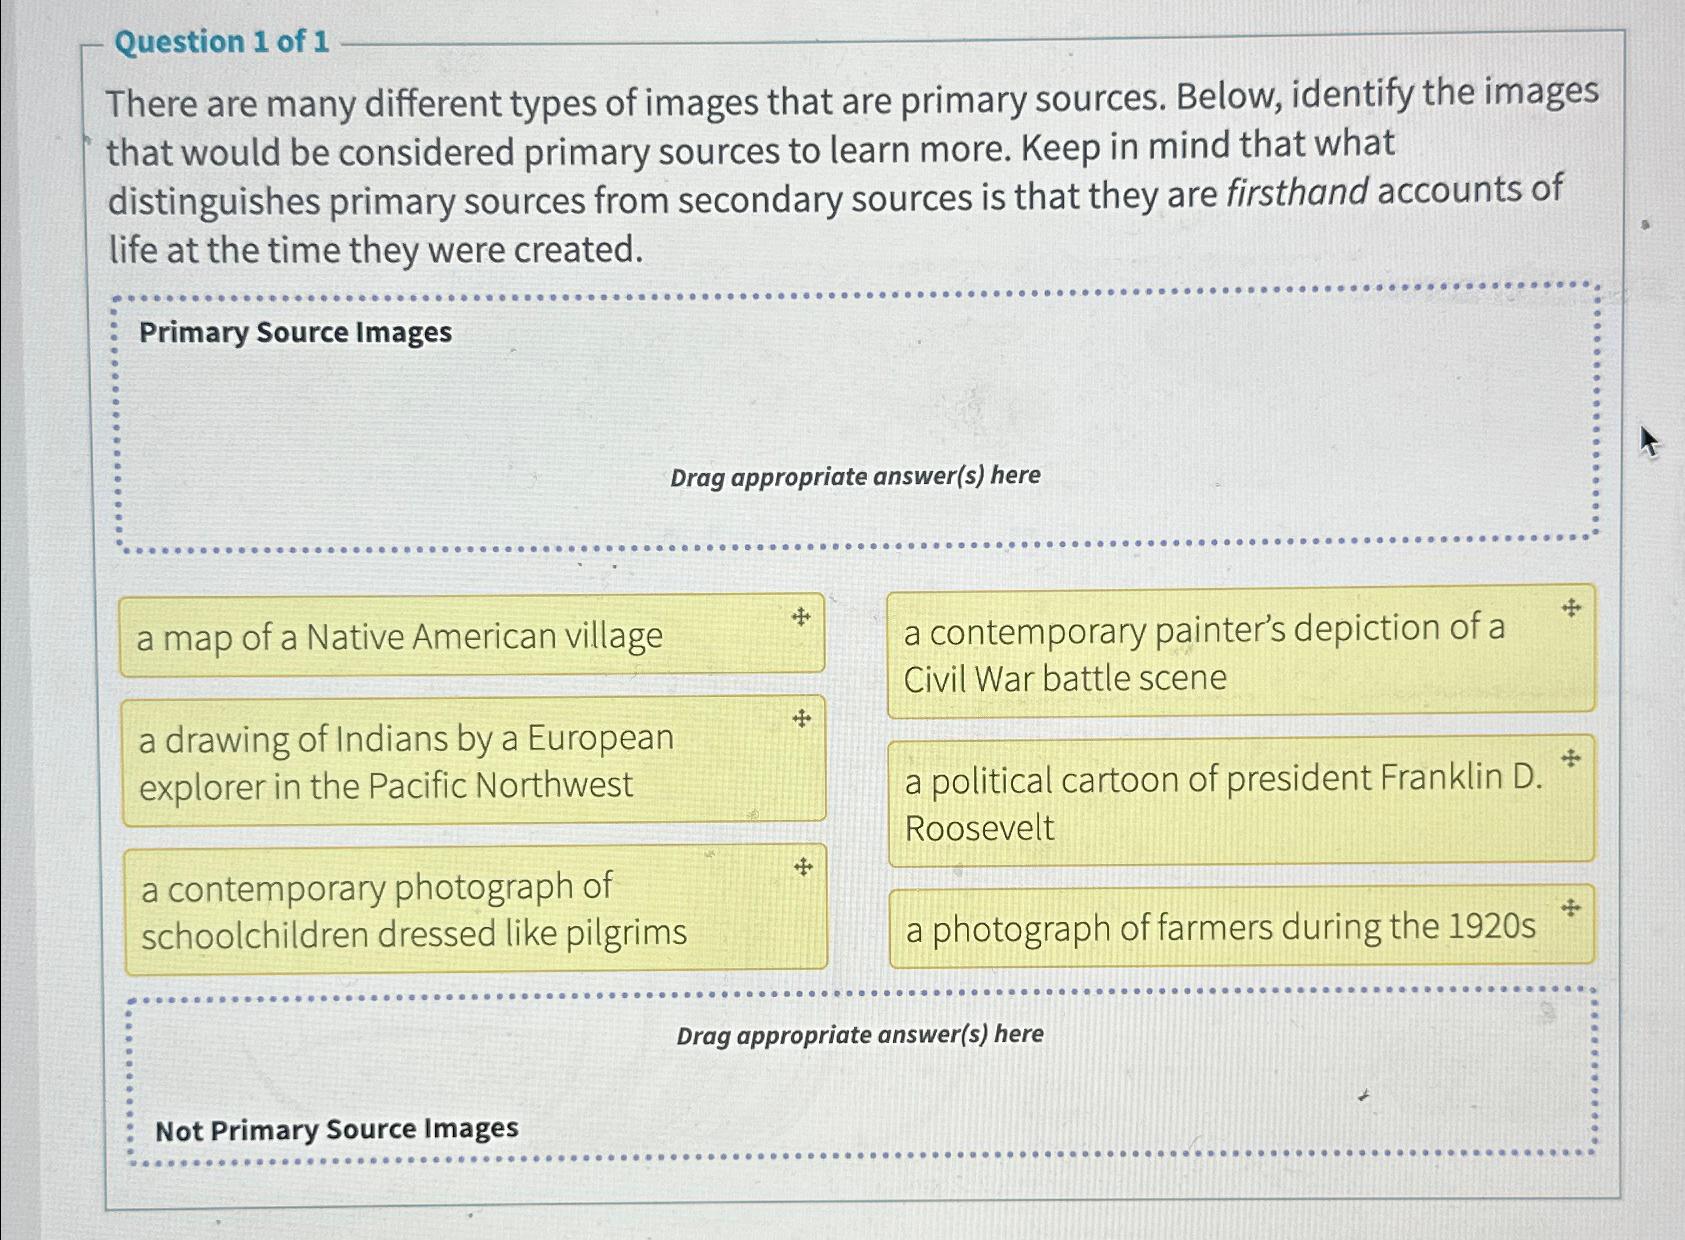Image resolution: width=1685 pixels, height=1240 pixels.
Task: Click inside the Primary Source Images drop zone
Action: point(855,420)
